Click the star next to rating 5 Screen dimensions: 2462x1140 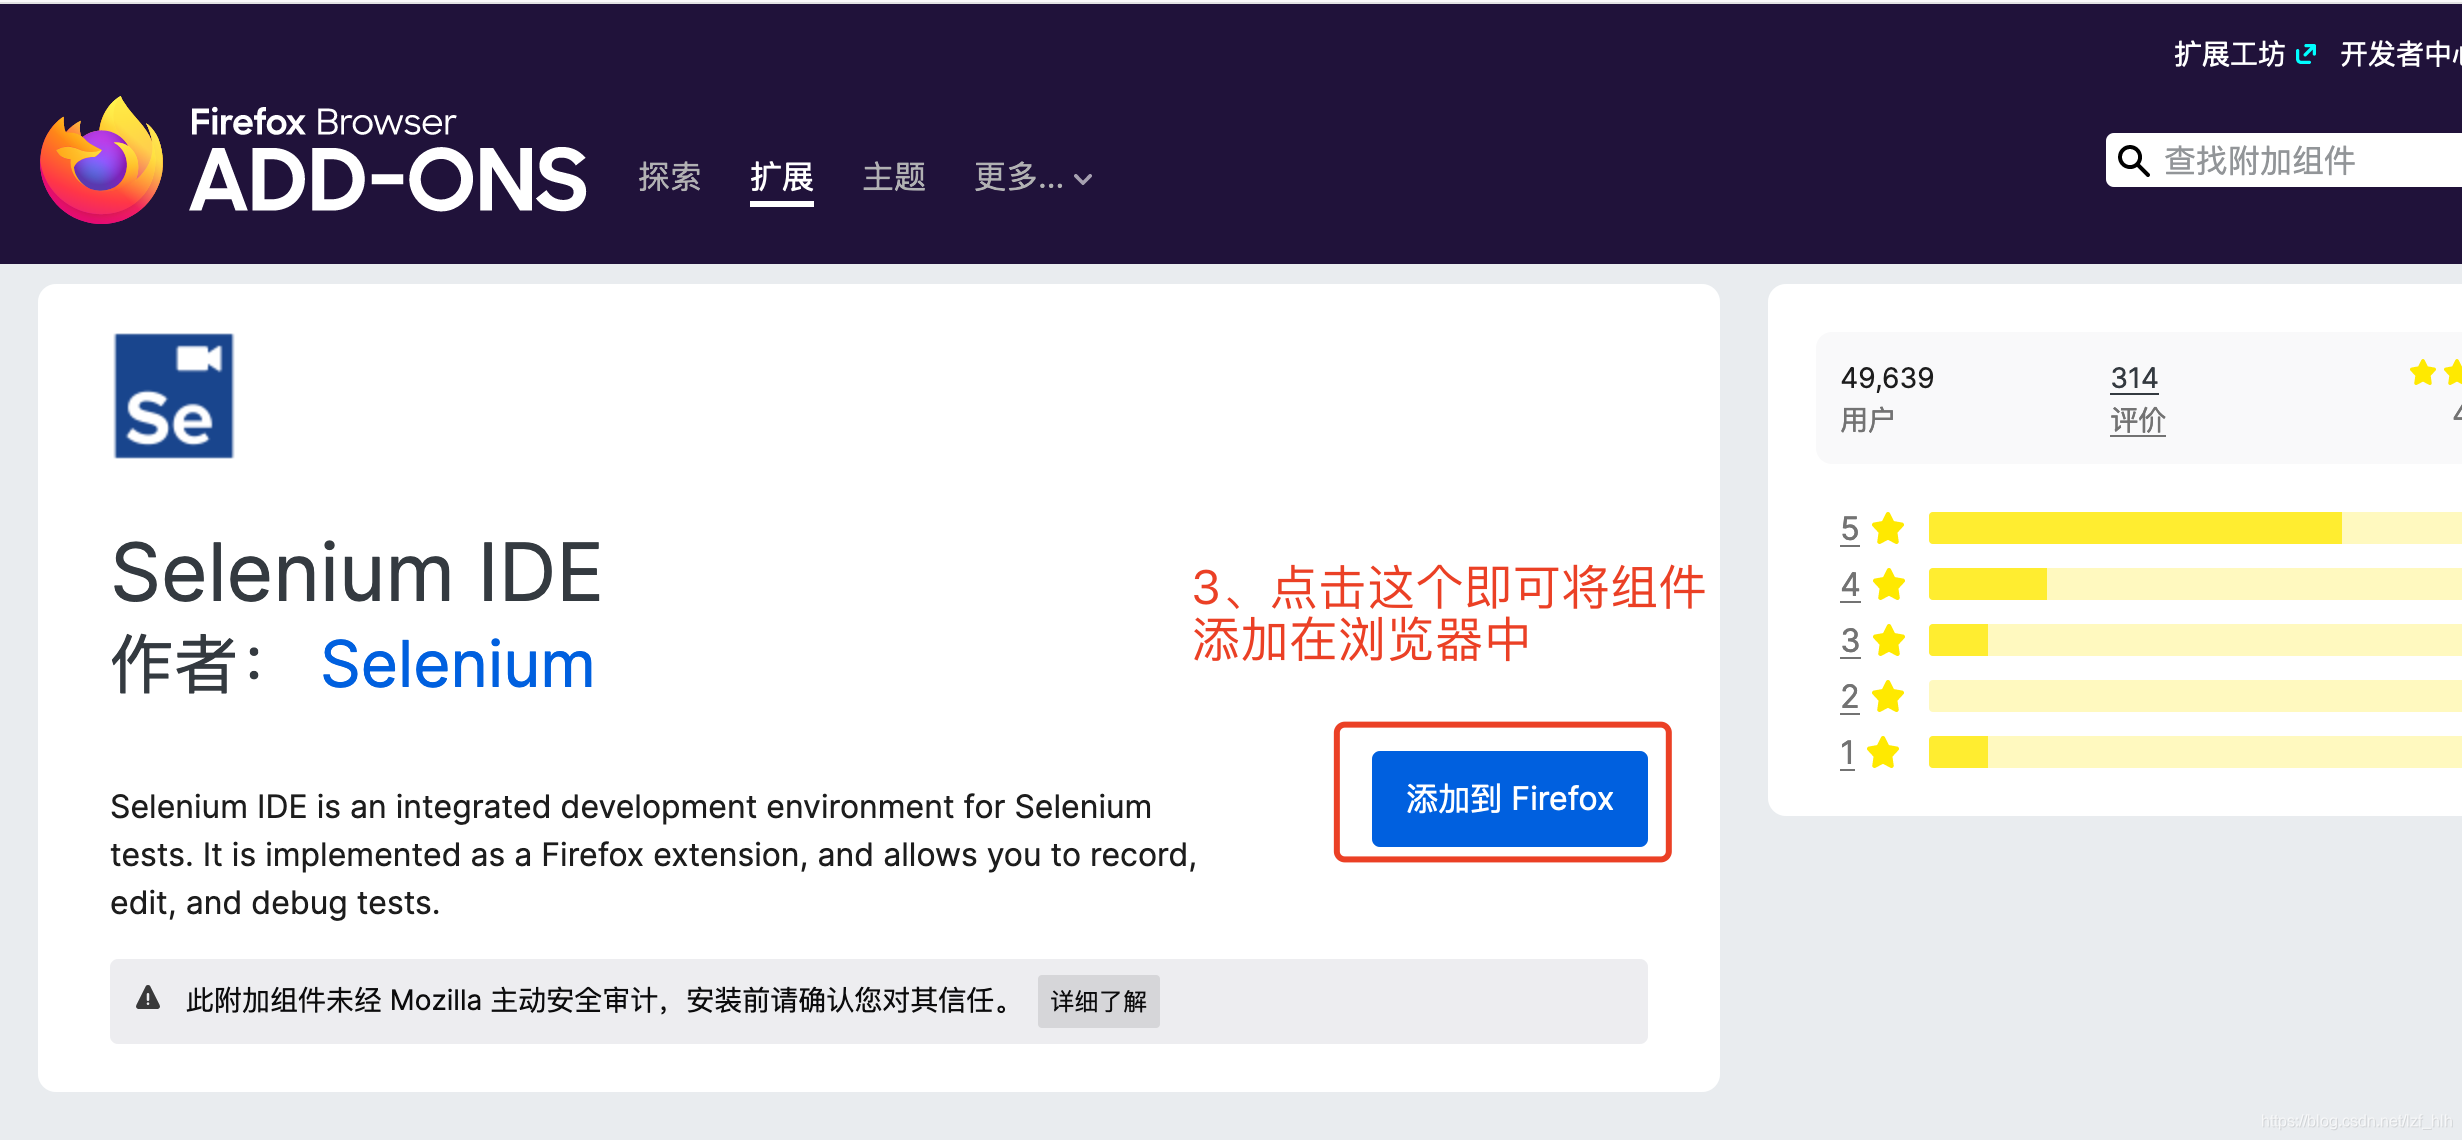pyautogui.click(x=1888, y=528)
